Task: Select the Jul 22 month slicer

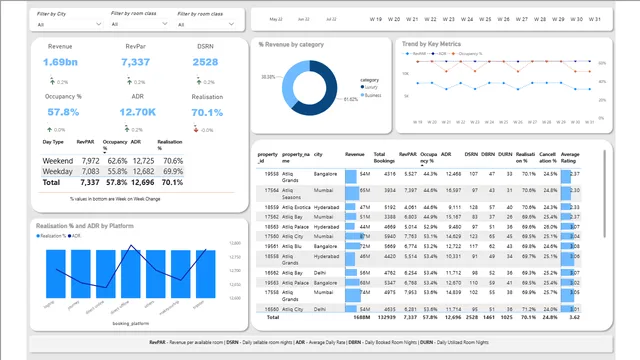Action: [331, 19]
